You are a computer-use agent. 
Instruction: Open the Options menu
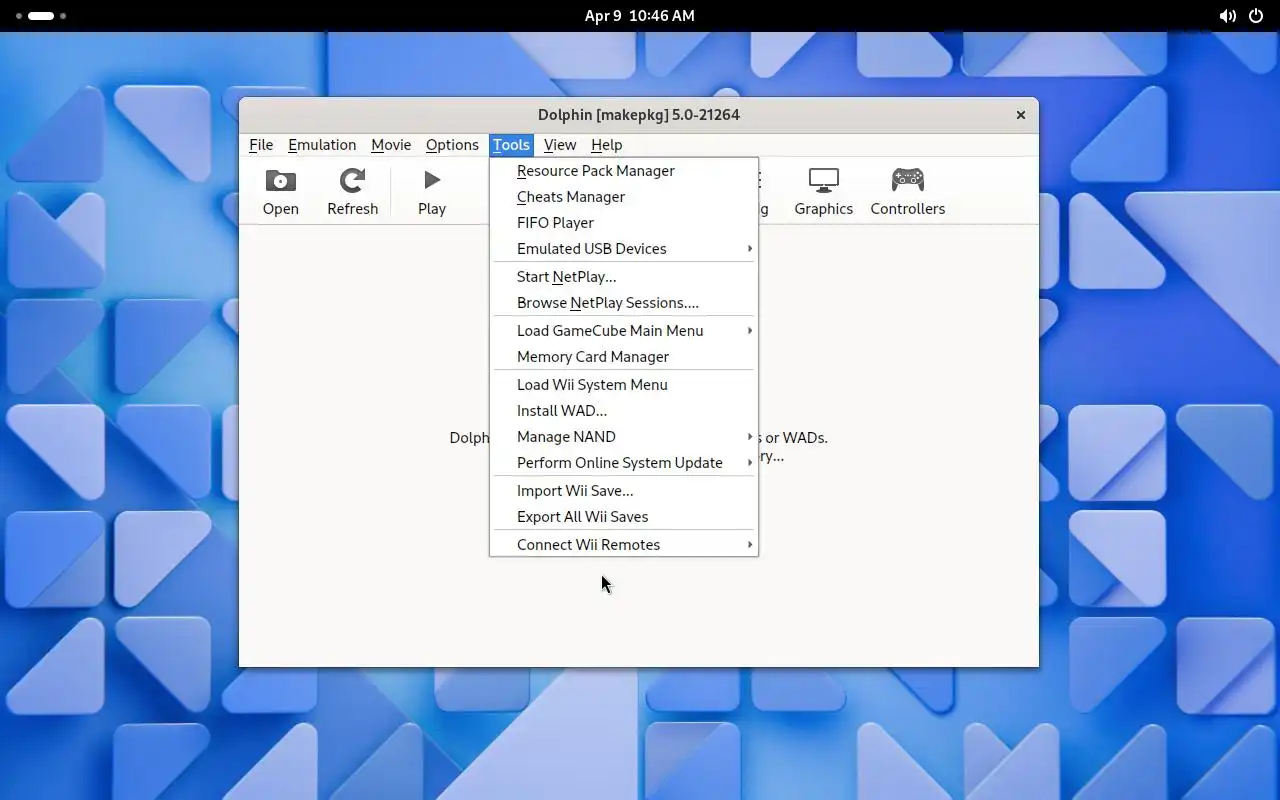point(452,145)
